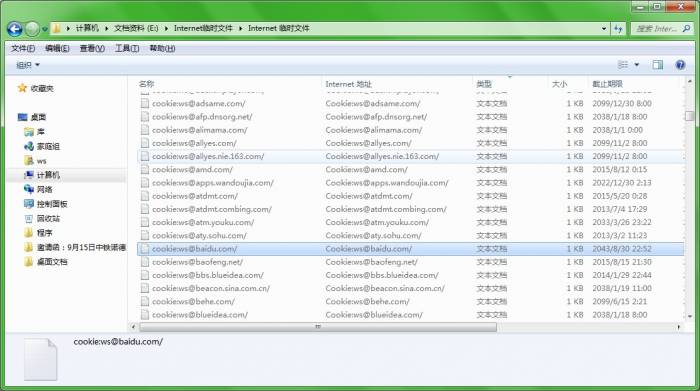Select the cookie:ws@beacon.sina.com.cn/ file name
Viewport: 700px width, 391px height.
[x=211, y=288]
